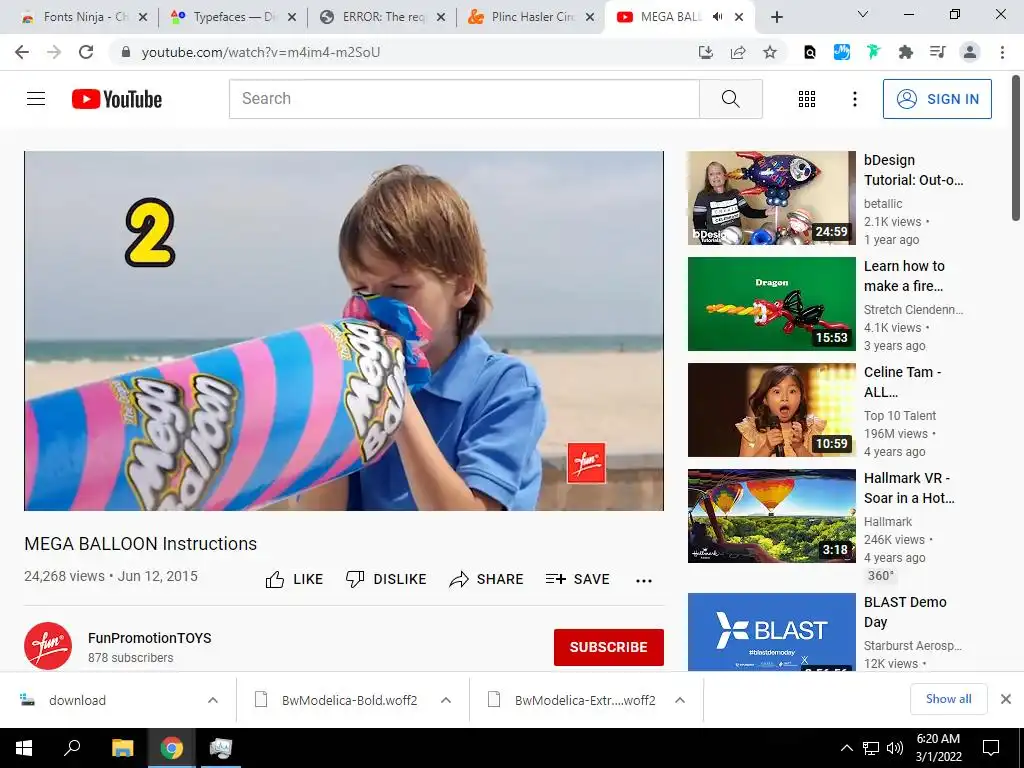Open the YouTube apps grid

[x=807, y=99]
